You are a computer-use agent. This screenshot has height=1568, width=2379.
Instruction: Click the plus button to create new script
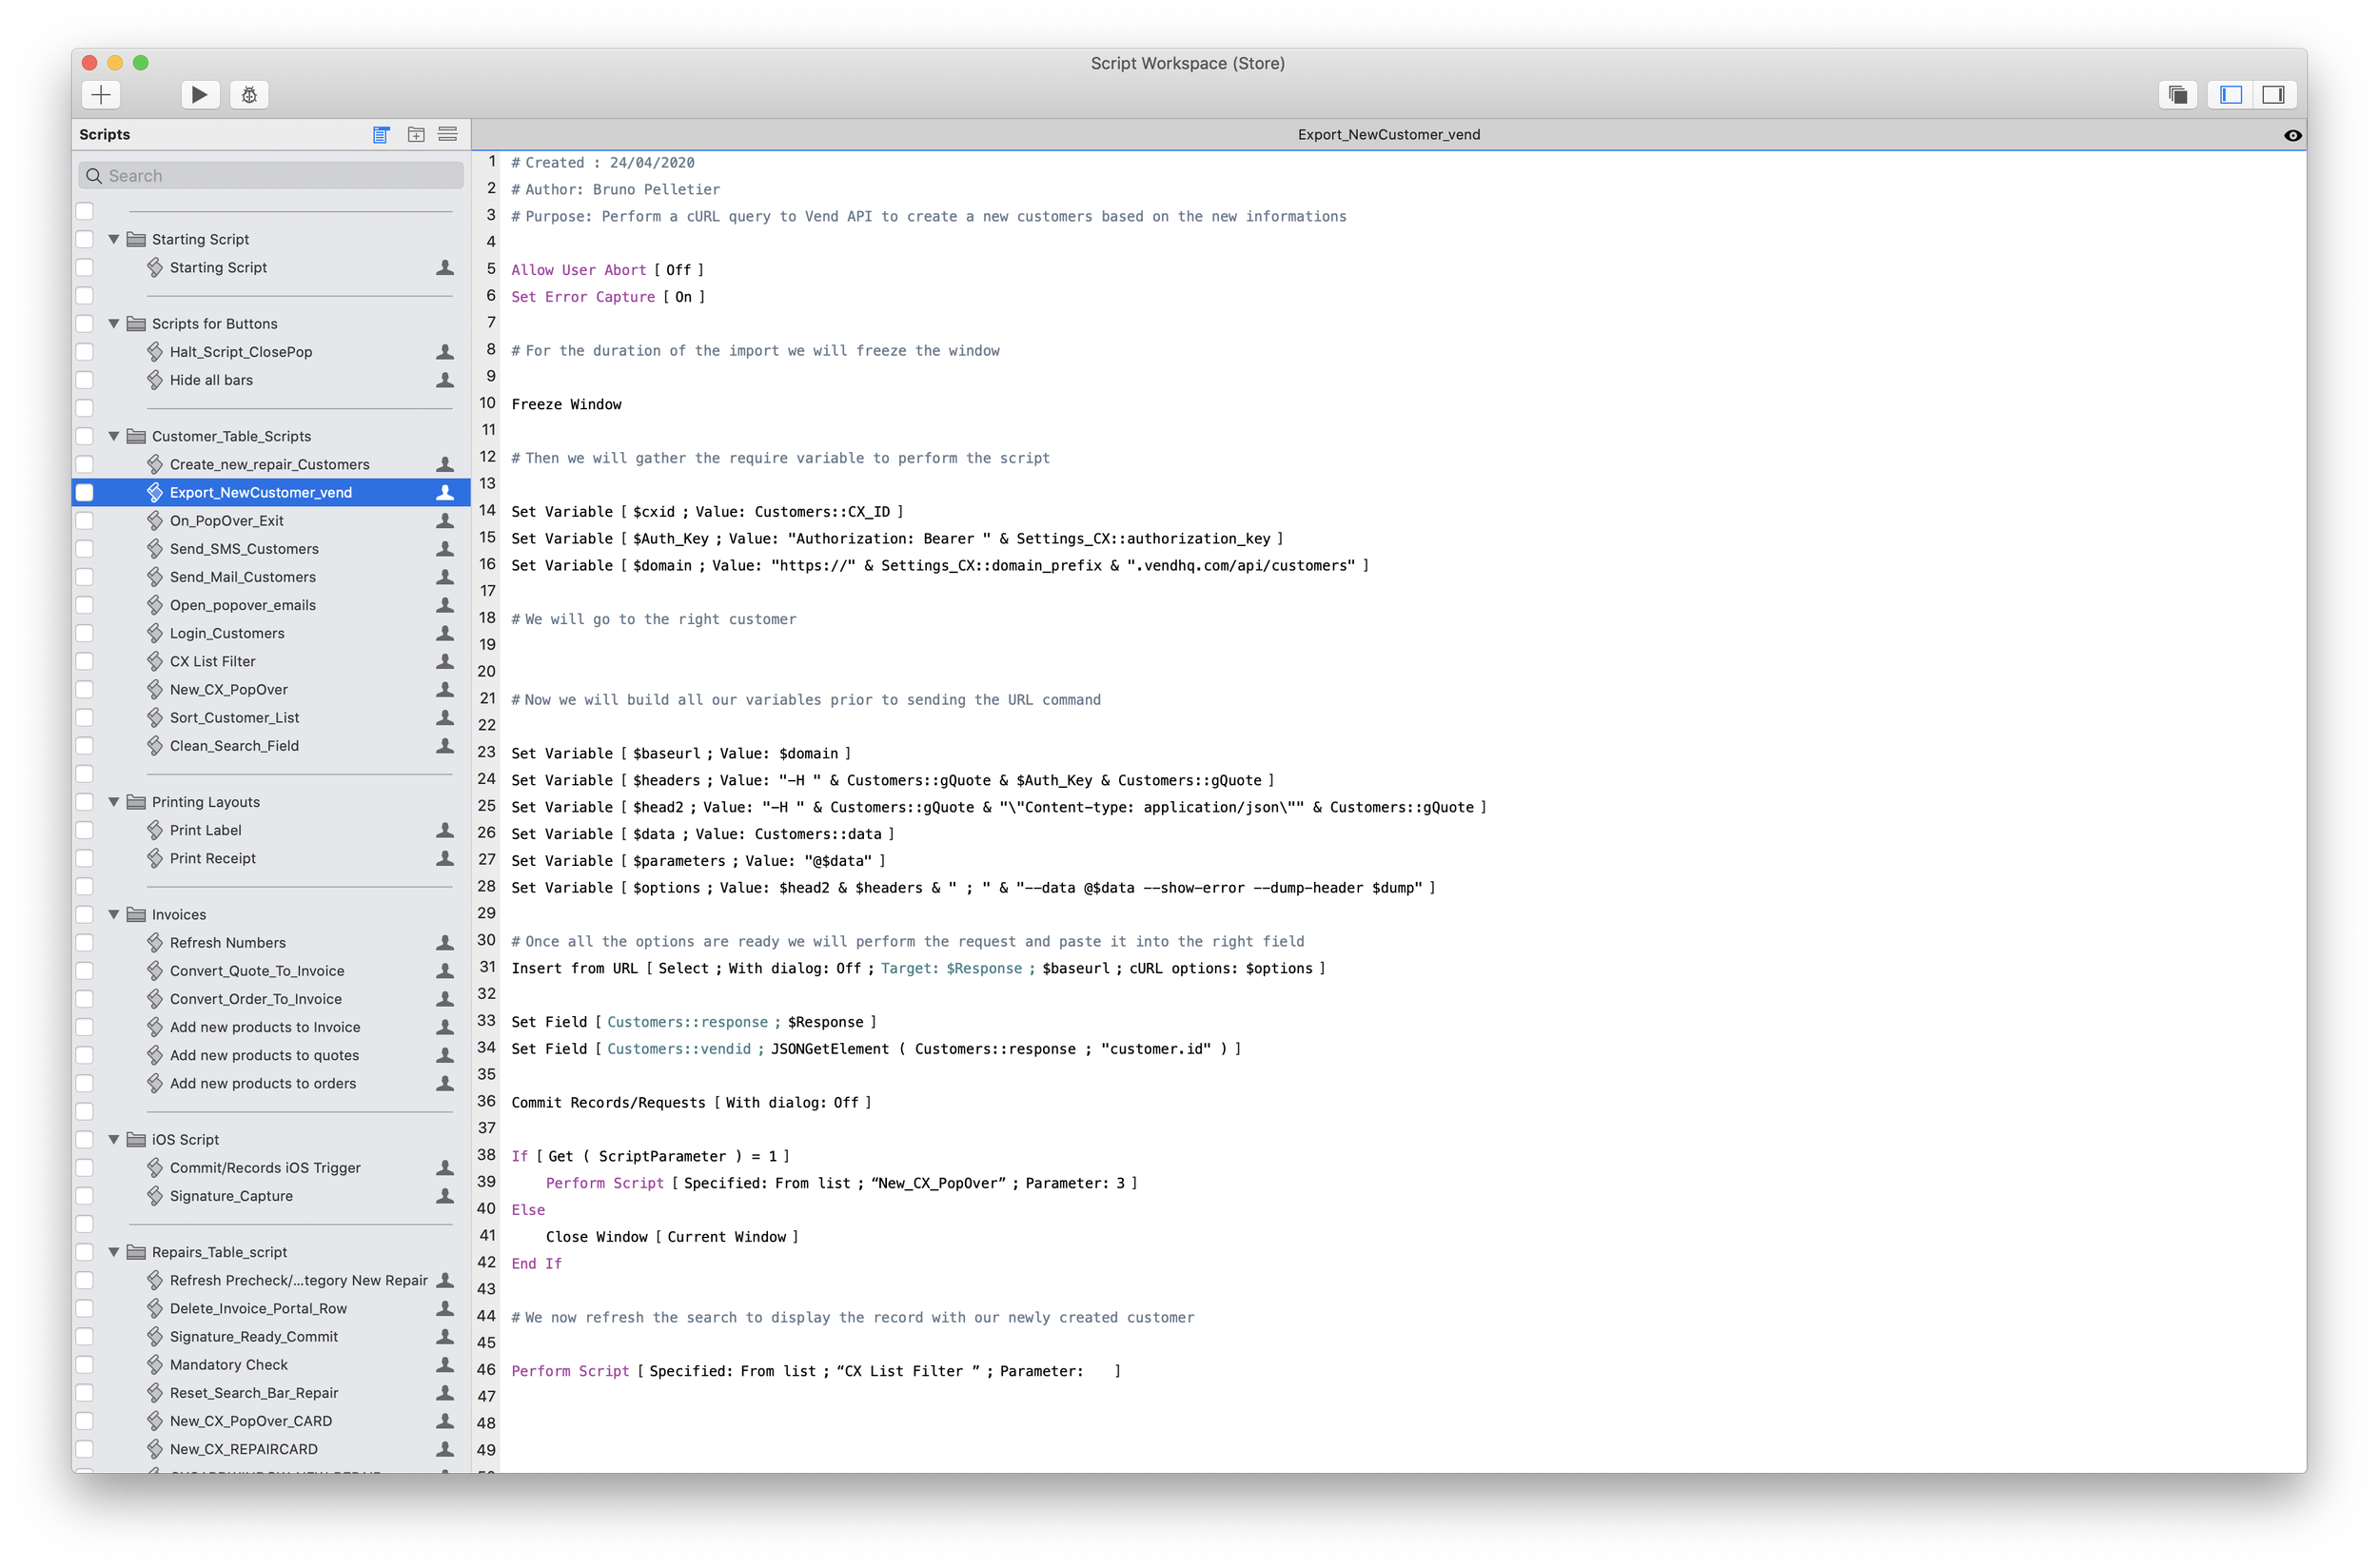[x=100, y=94]
